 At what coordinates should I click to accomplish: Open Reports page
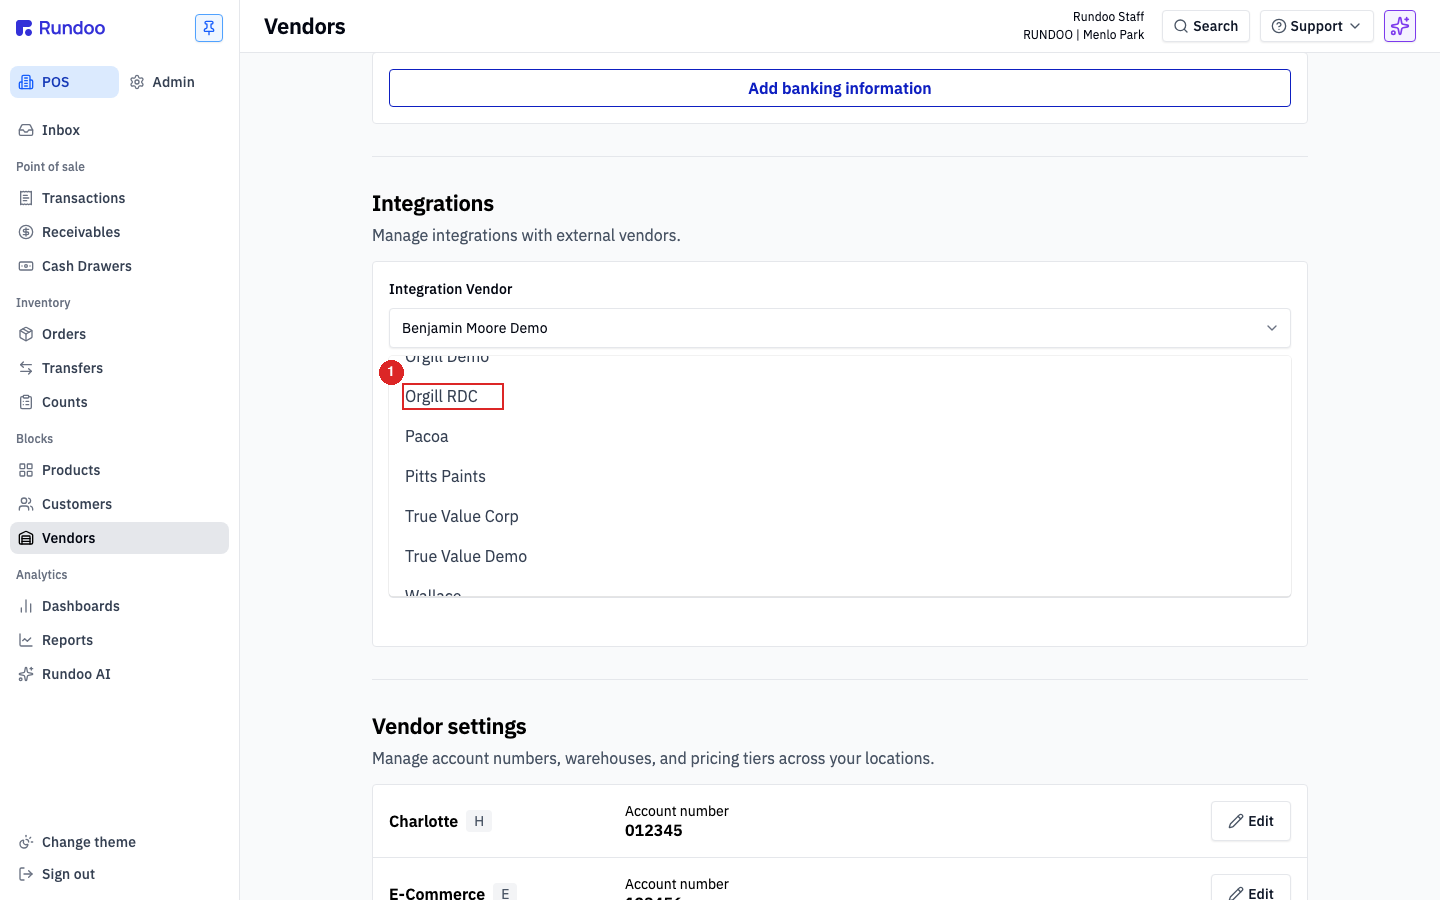coord(119,640)
